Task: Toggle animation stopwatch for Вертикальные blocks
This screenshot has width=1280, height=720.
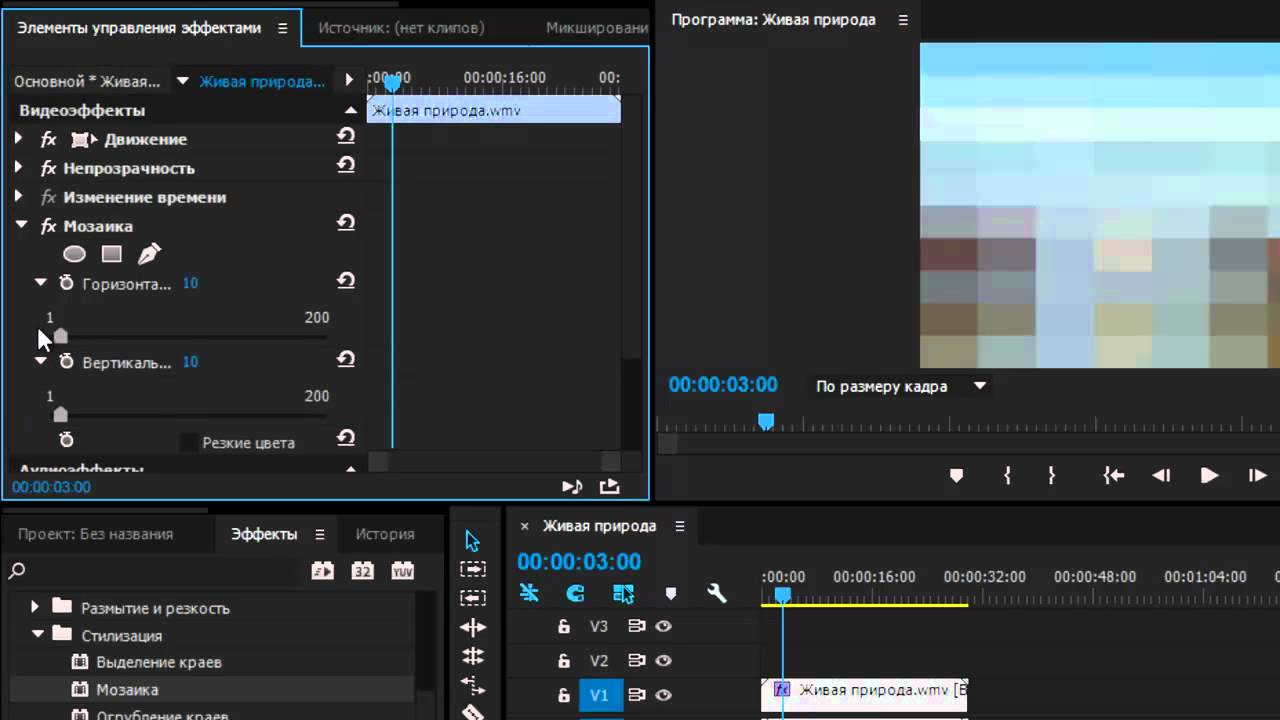Action: [x=66, y=361]
